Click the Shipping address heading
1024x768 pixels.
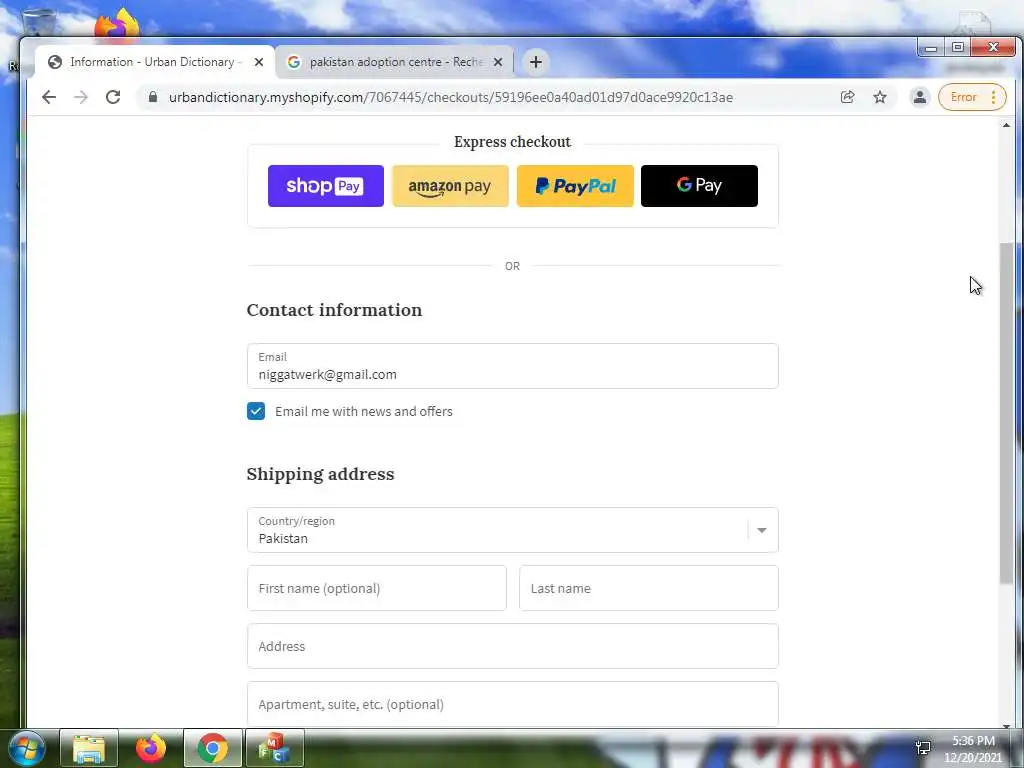pyautogui.click(x=321, y=474)
